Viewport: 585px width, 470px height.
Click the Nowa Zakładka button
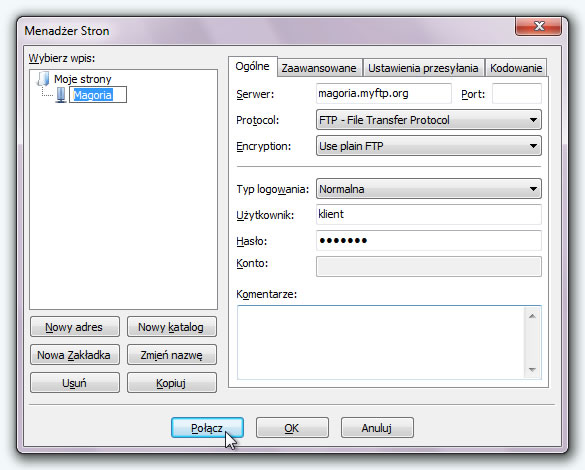[x=75, y=355]
